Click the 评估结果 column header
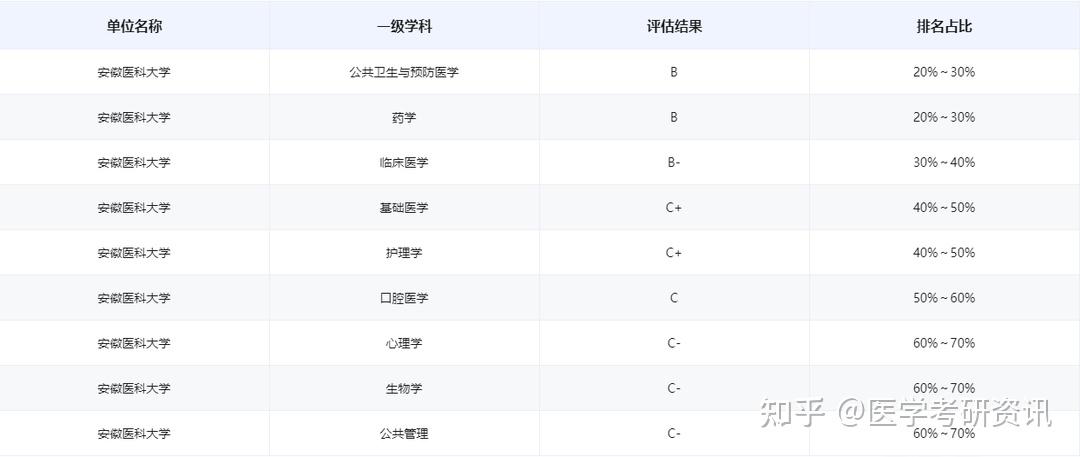Viewport: 1080px width, 457px height. coord(674,27)
